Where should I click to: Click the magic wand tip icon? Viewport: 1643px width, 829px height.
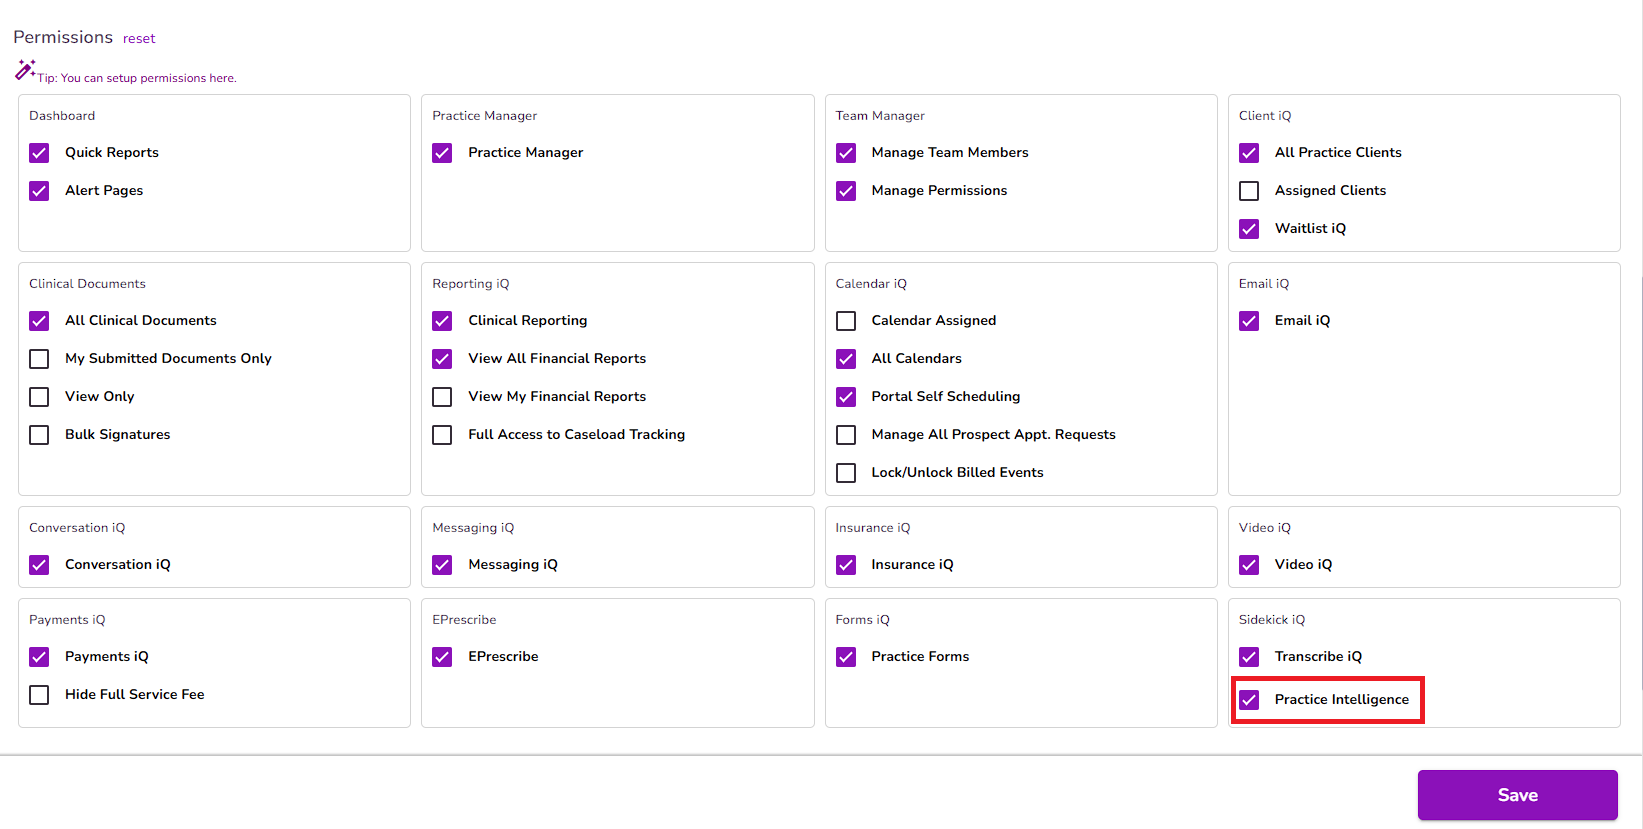tap(25, 70)
